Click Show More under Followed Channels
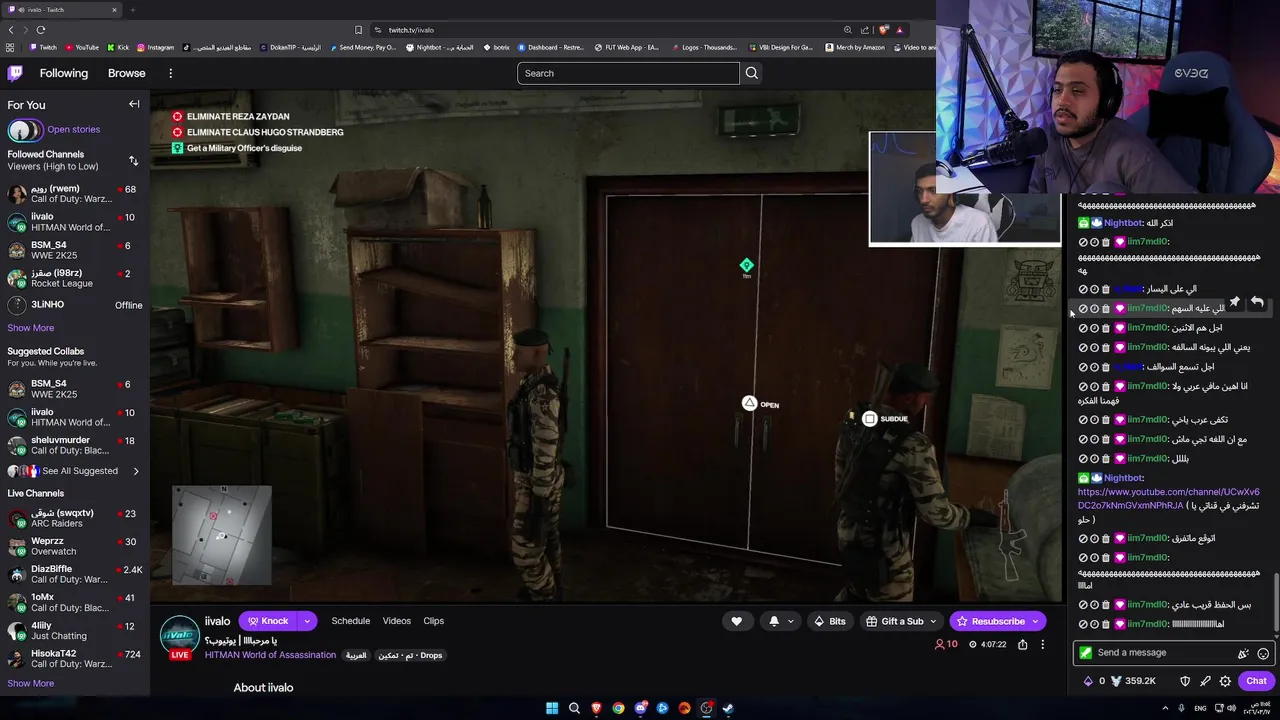1280x720 pixels. 31,328
